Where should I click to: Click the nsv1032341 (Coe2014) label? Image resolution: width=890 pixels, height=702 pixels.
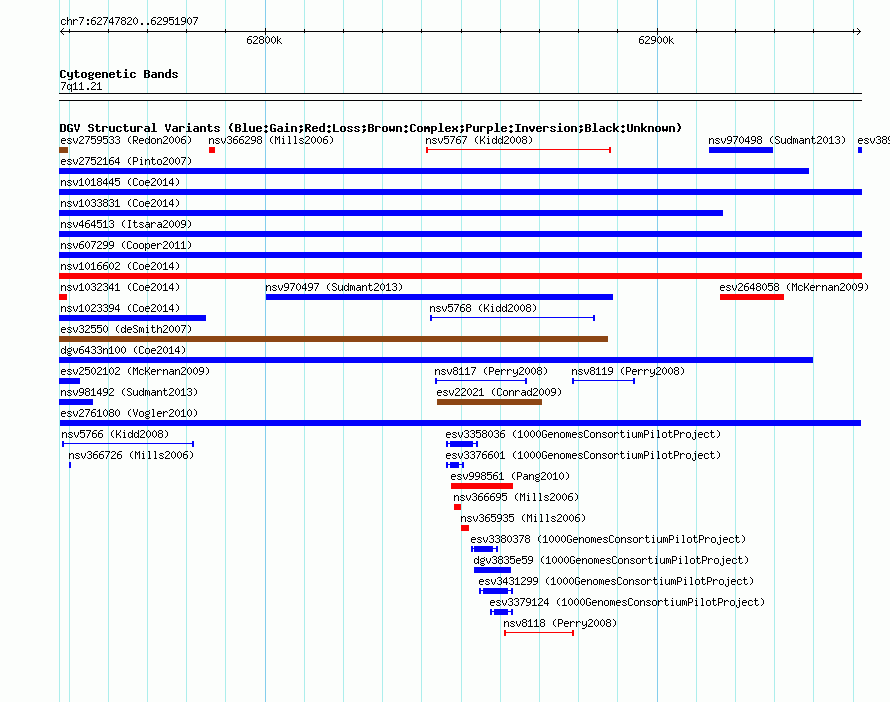click(x=120, y=287)
